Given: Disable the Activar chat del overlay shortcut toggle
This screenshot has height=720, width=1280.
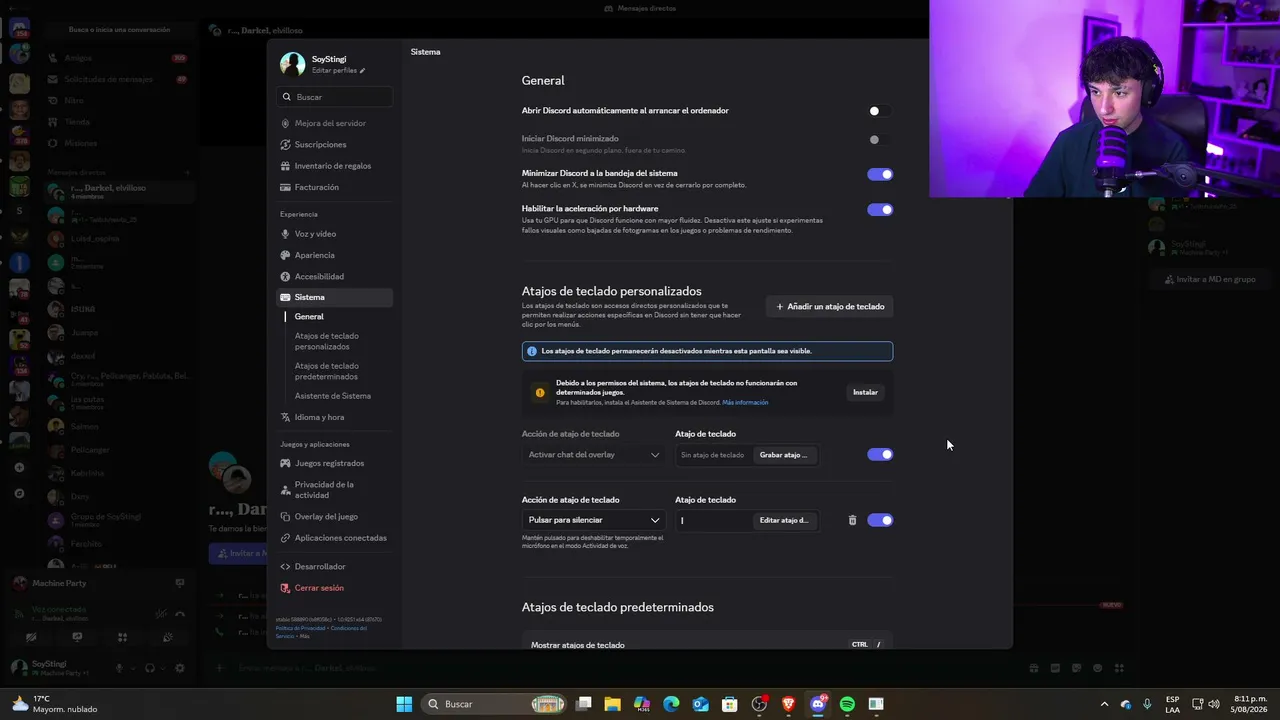Looking at the screenshot, I should pyautogui.click(x=880, y=455).
